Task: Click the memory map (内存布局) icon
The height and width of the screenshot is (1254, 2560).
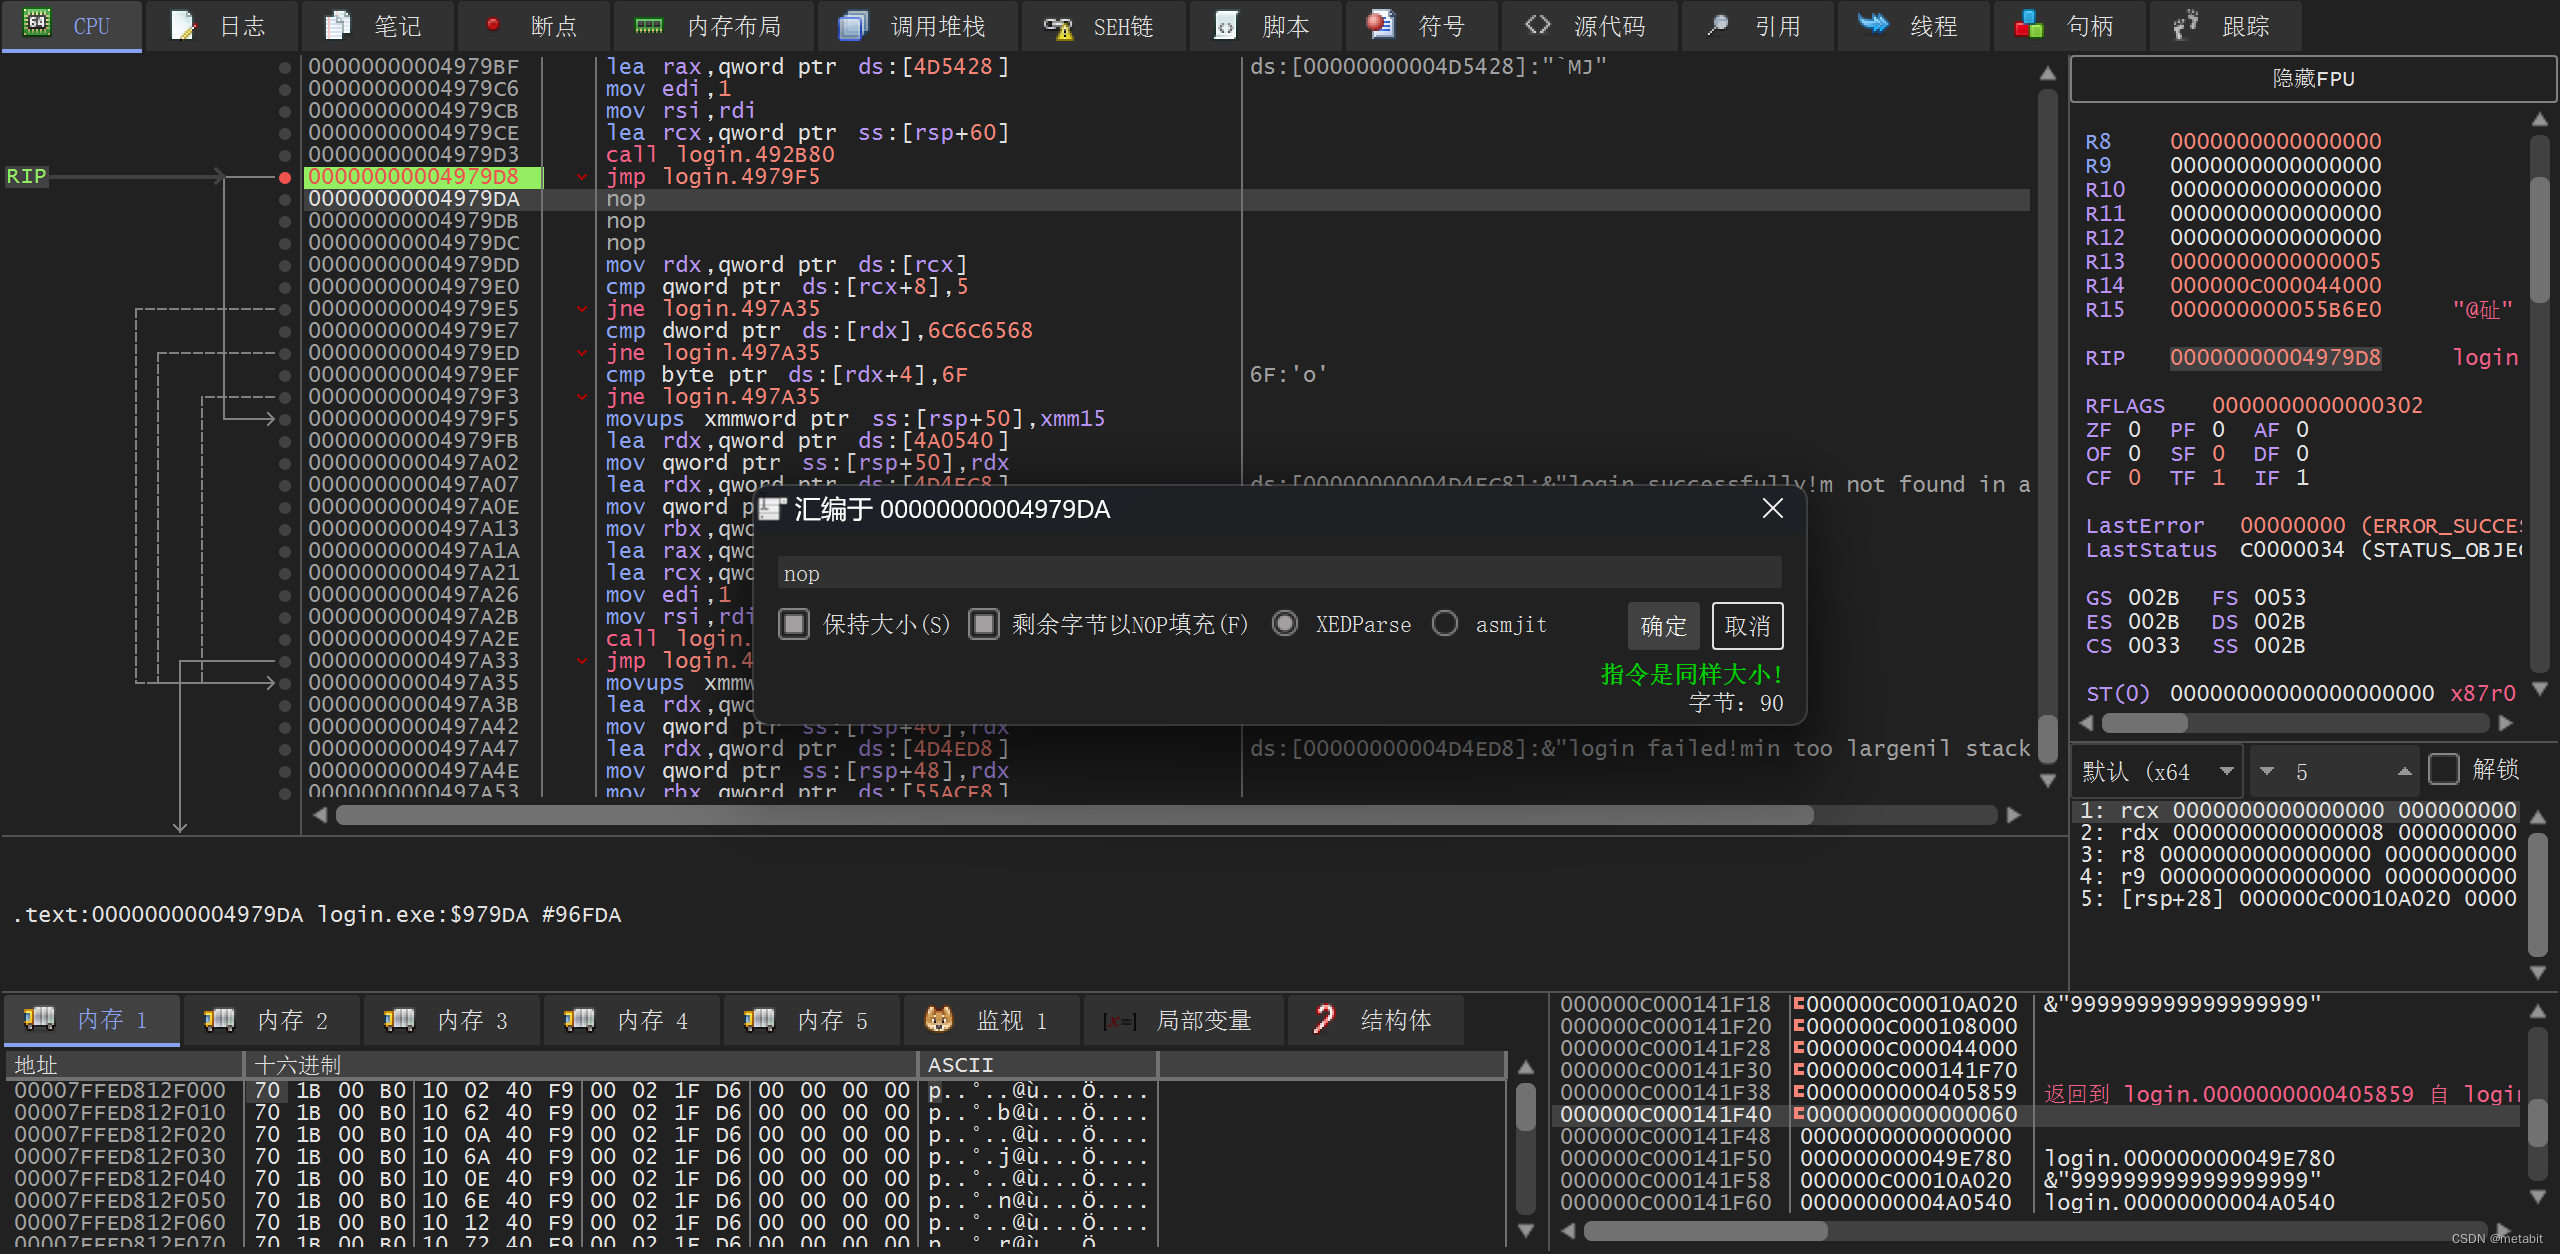Action: click(x=649, y=26)
